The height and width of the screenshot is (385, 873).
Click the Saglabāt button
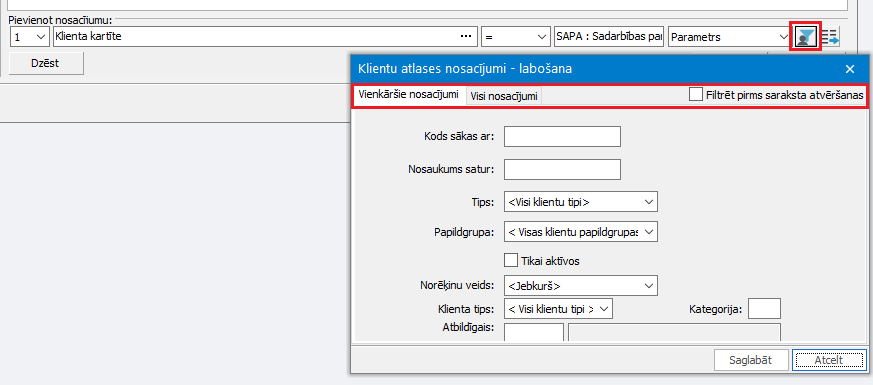point(751,360)
